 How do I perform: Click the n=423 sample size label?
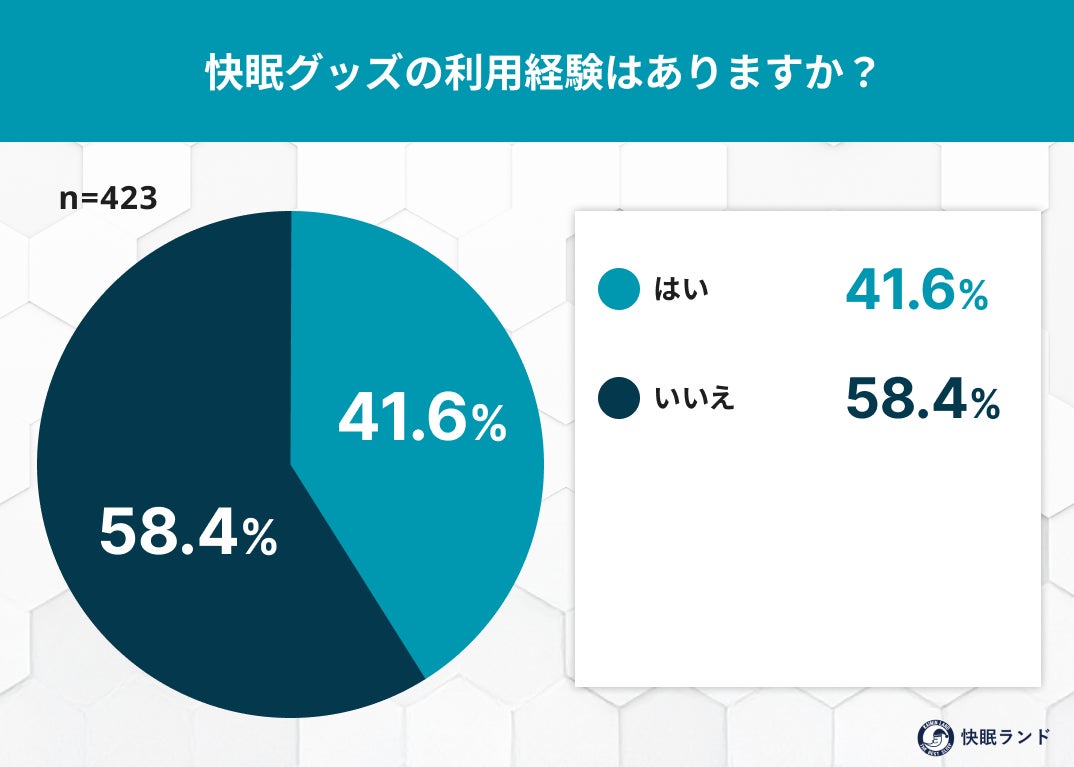[x=108, y=198]
